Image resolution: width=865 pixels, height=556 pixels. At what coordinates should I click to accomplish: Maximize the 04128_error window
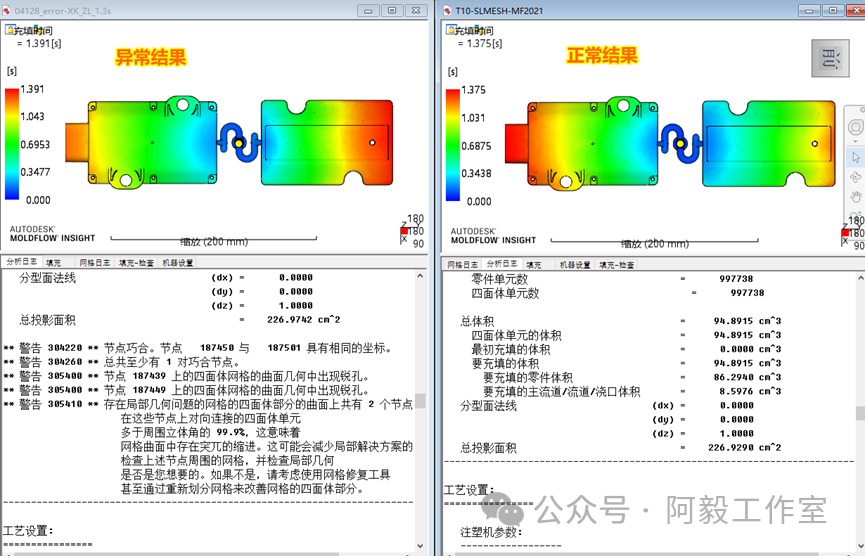392,10
